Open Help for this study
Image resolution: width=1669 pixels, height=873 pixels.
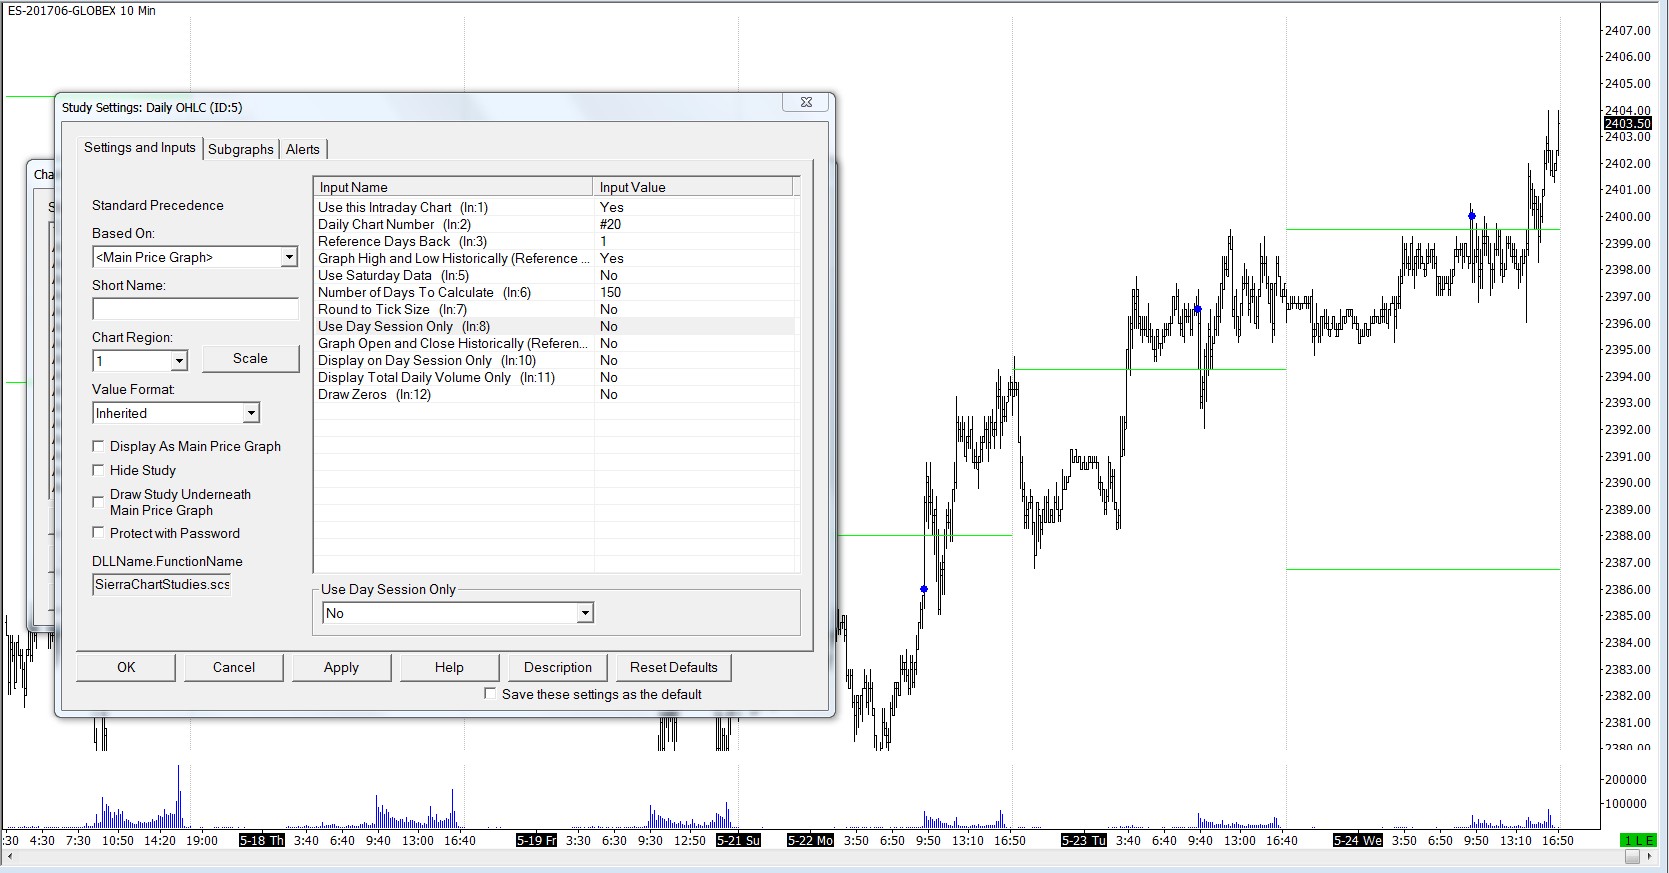point(449,667)
